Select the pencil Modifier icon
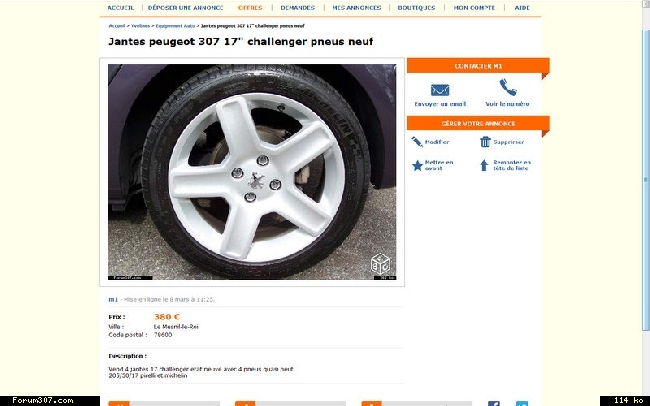 417,142
